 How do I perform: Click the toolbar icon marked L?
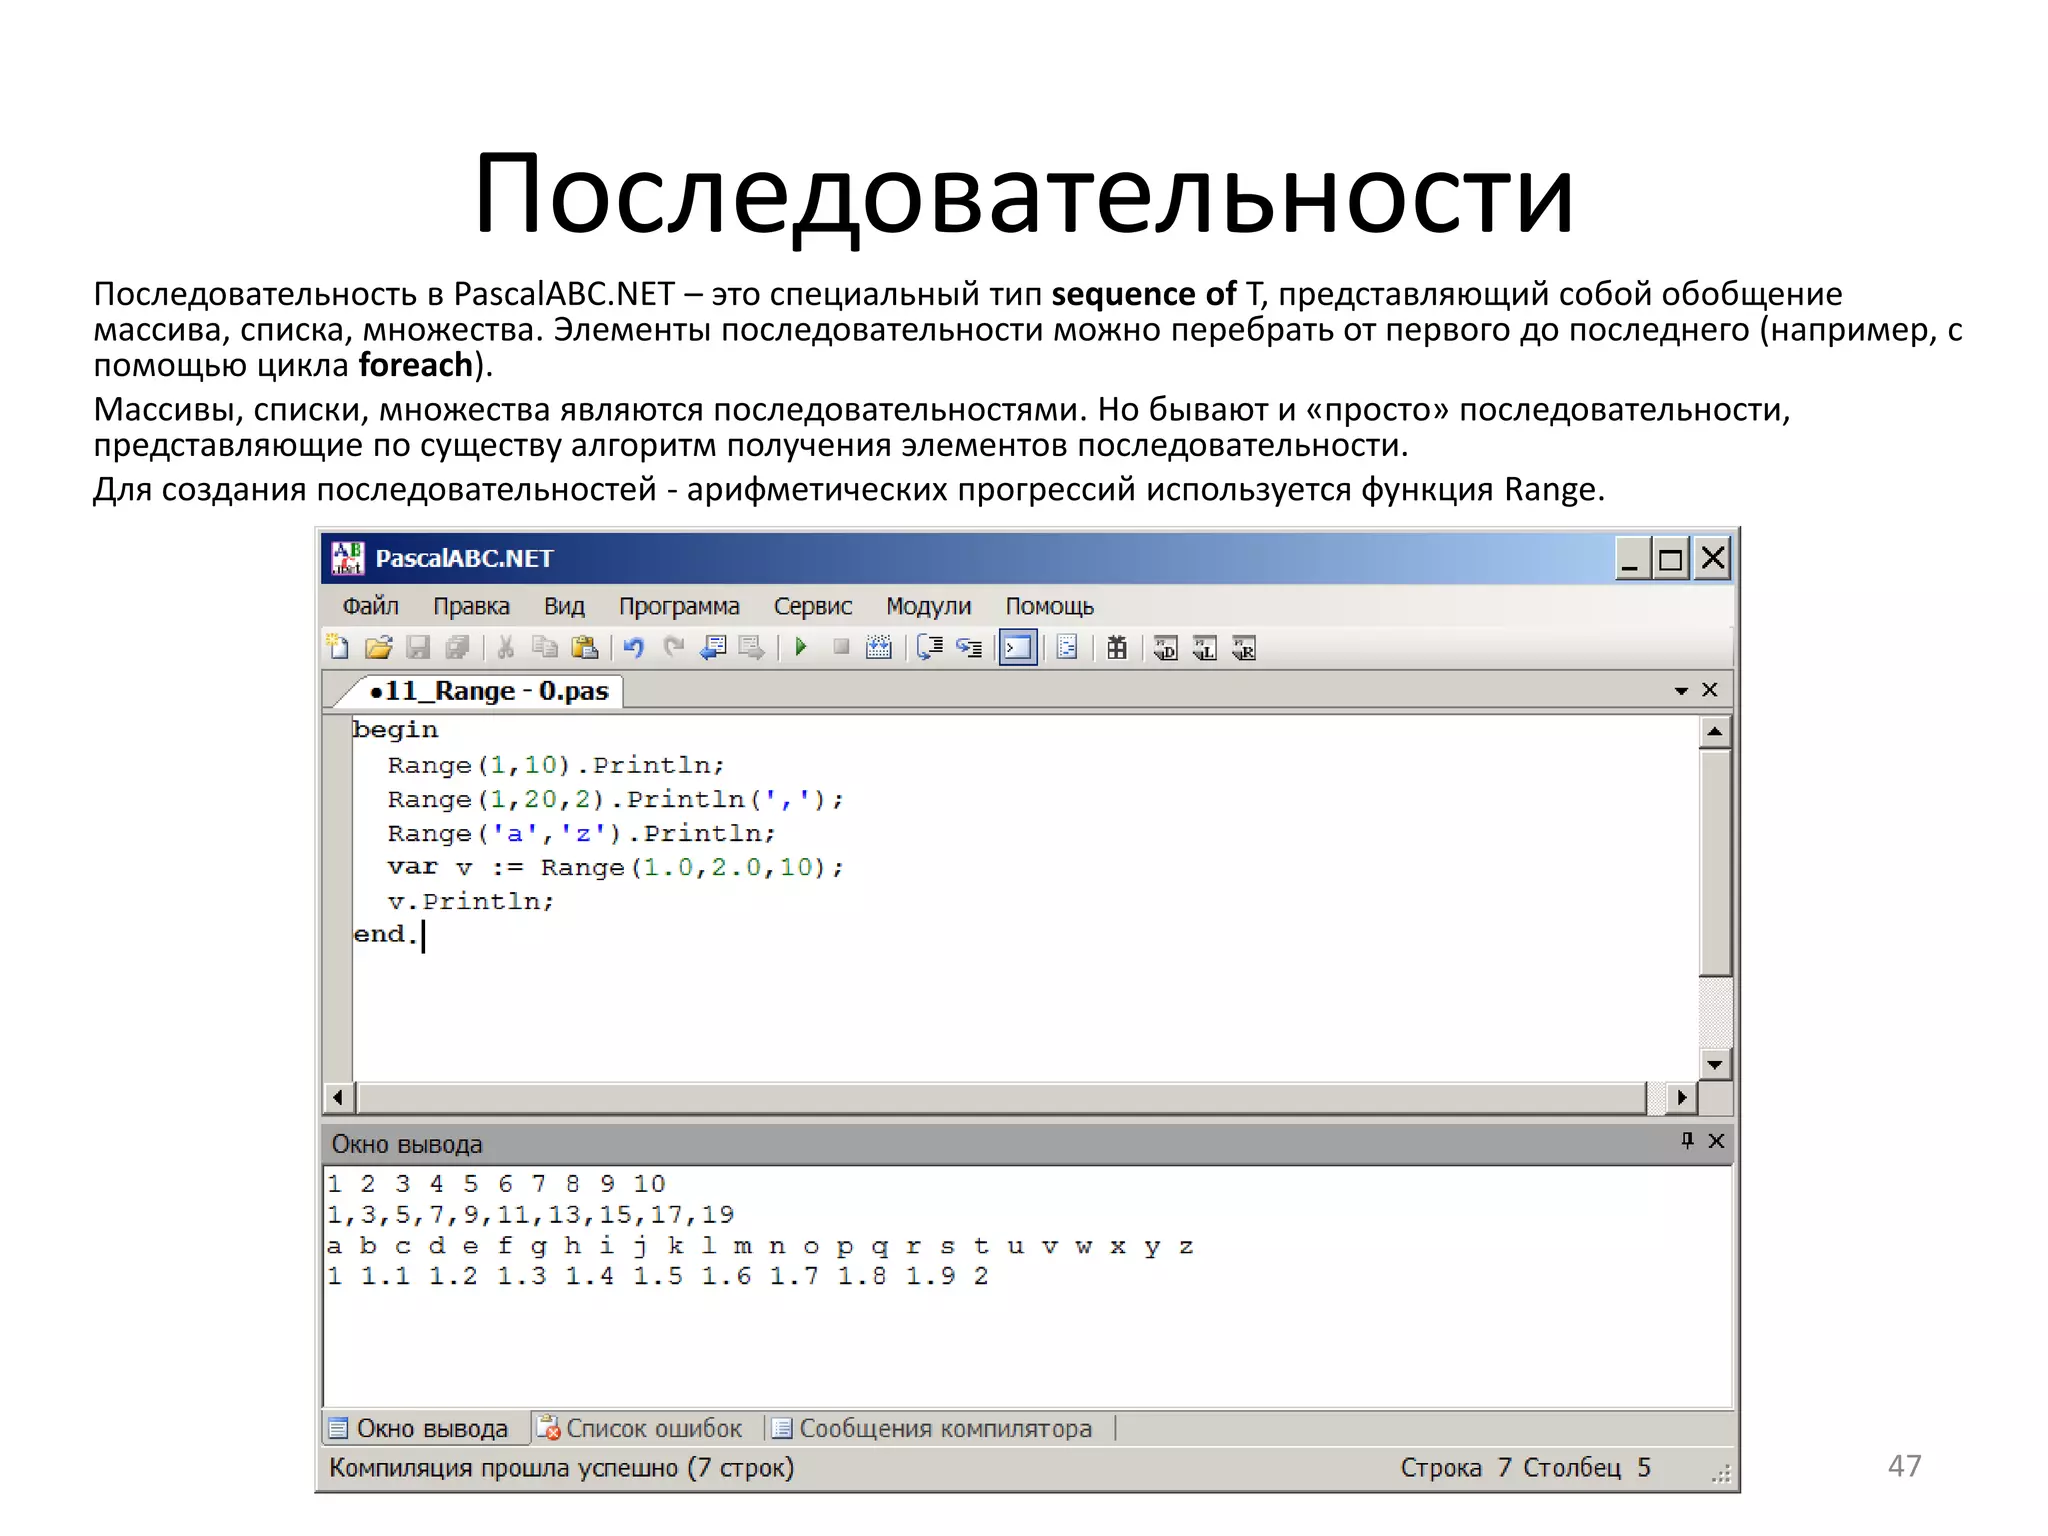click(1205, 648)
